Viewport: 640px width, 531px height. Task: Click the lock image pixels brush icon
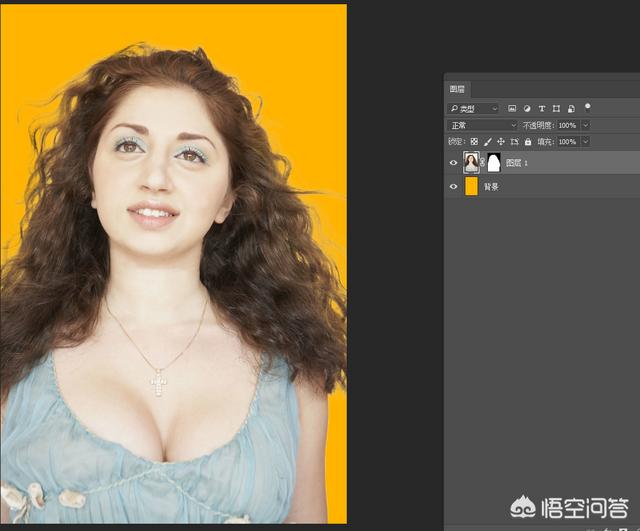tap(487, 142)
